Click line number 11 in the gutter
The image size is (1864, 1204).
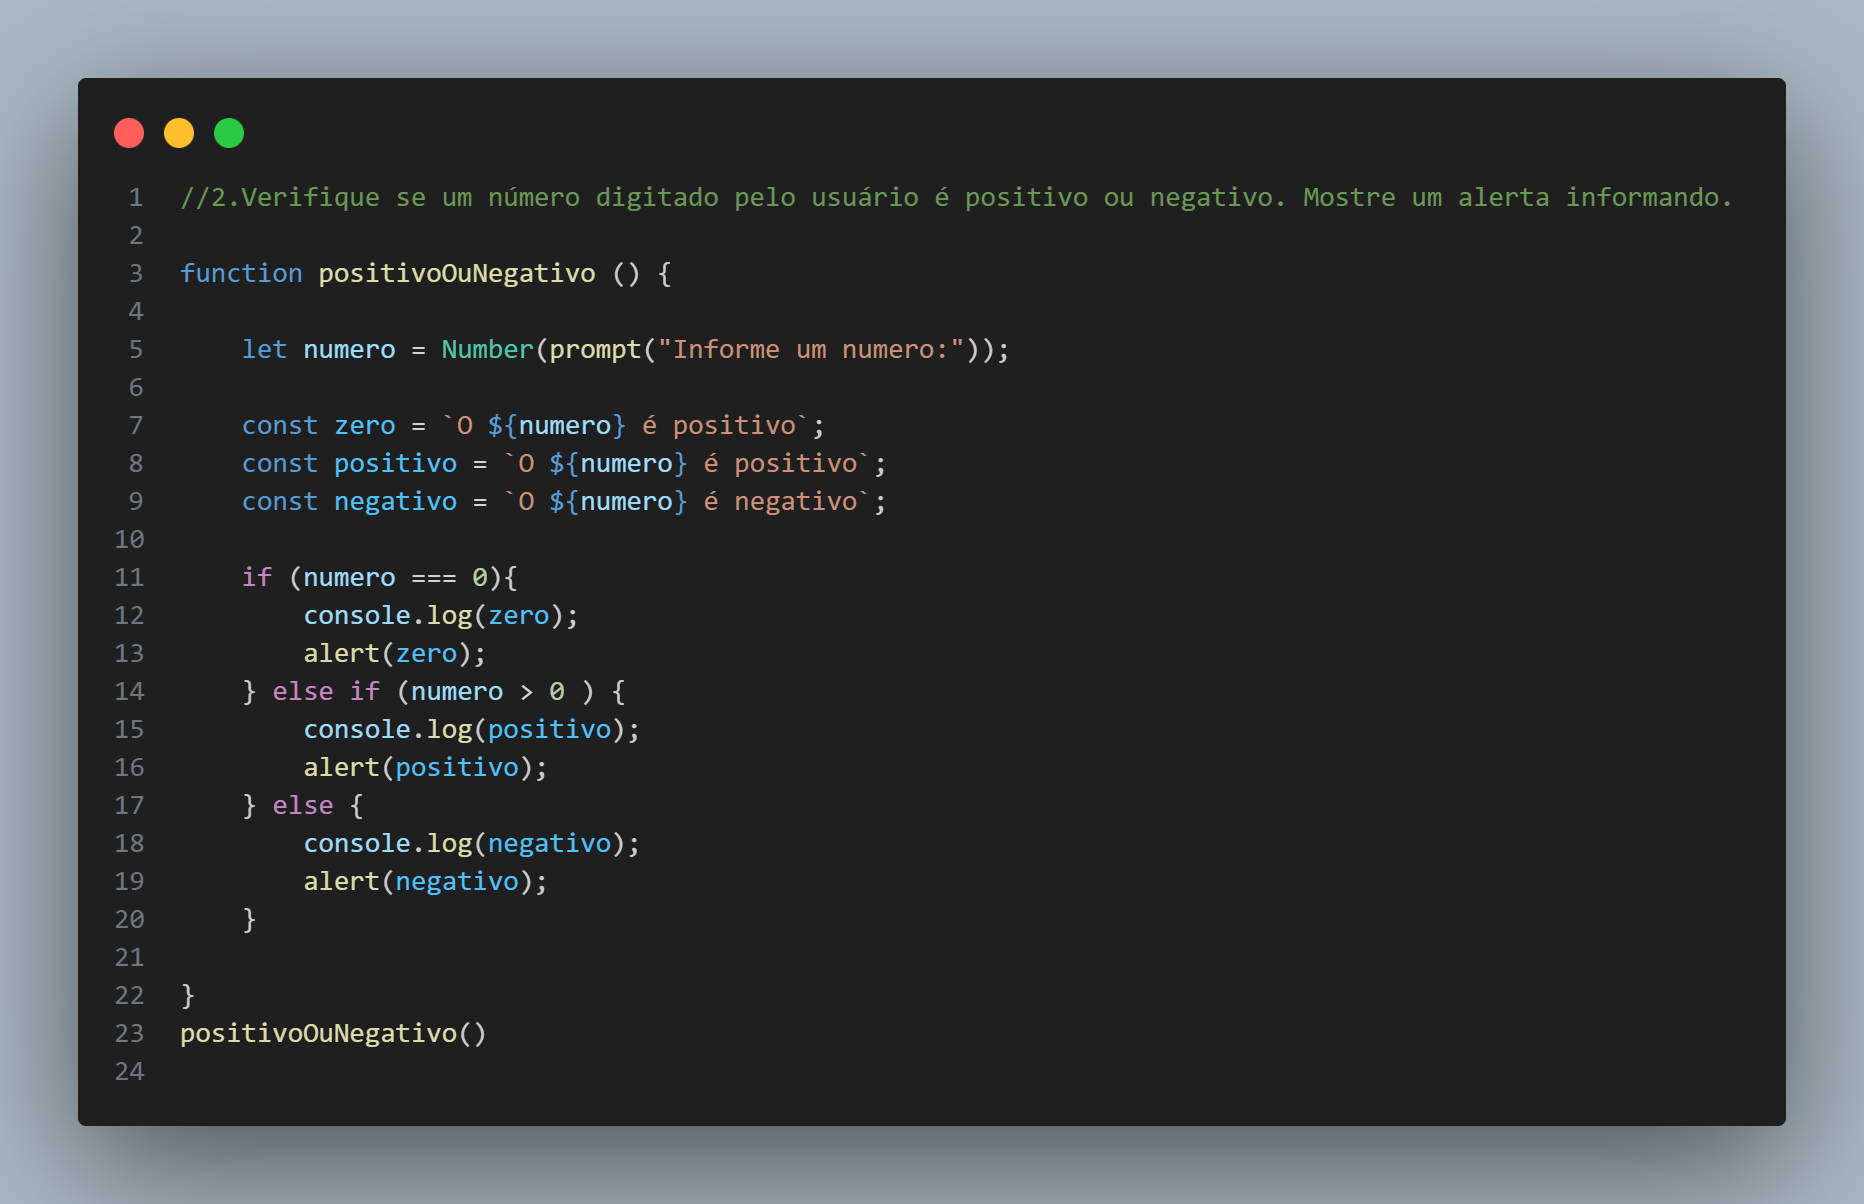pos(129,578)
